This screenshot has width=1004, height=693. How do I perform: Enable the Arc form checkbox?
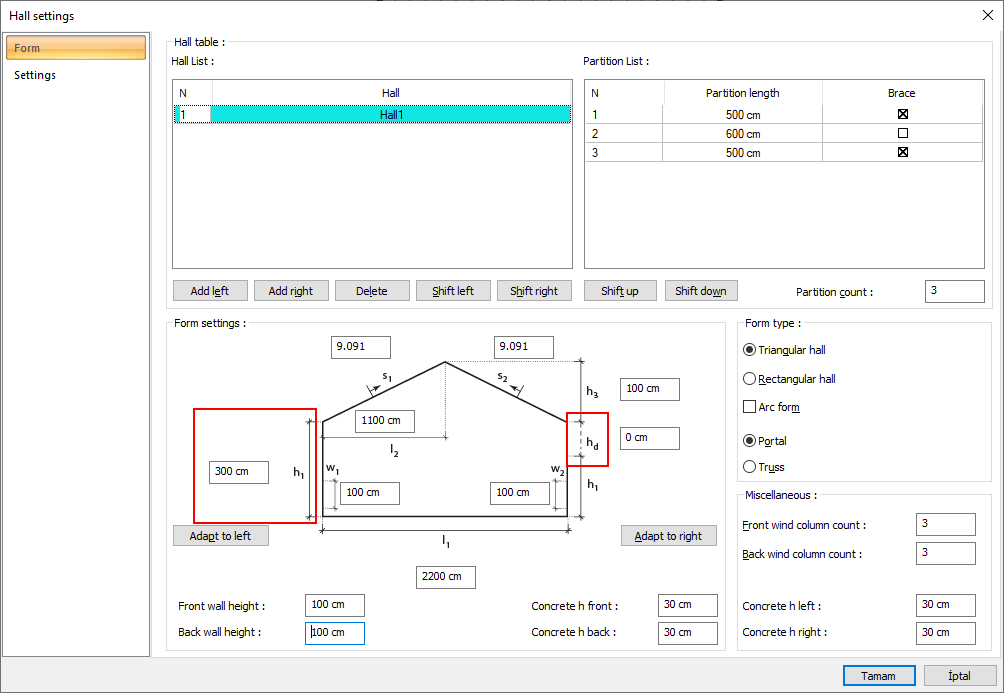coord(750,407)
